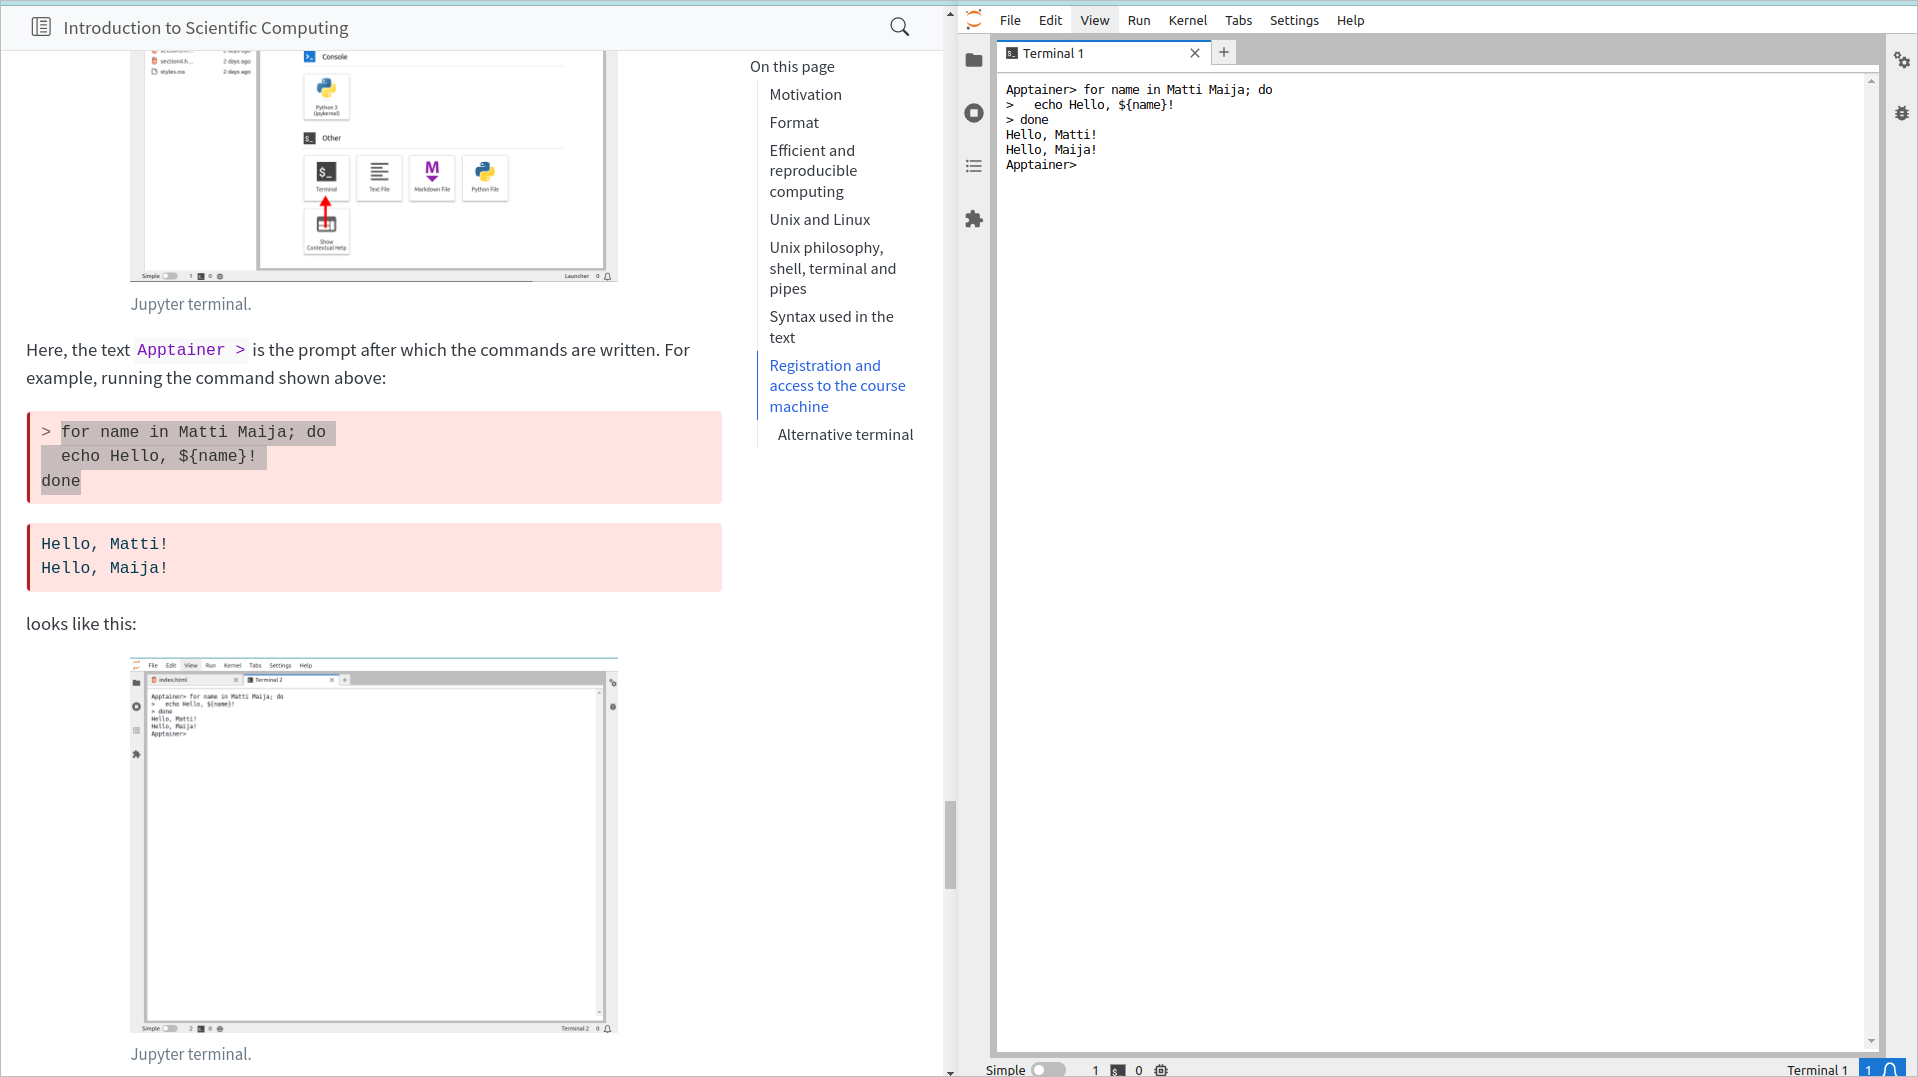Click the terminal output screenshot thumbnail
Screen dimensions: 1918x1077
pos(374,845)
